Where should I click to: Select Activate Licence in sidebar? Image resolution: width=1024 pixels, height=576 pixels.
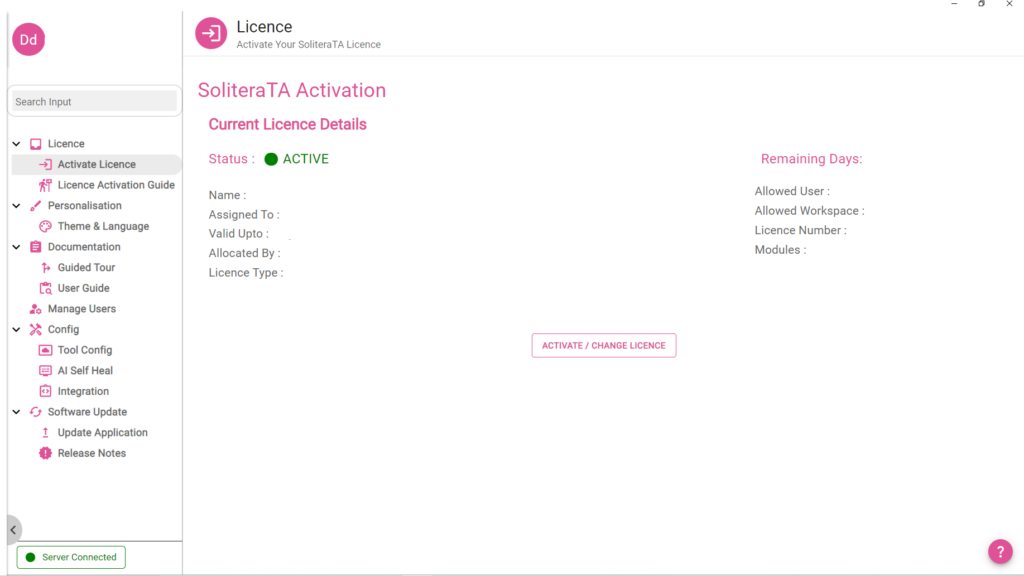point(97,165)
